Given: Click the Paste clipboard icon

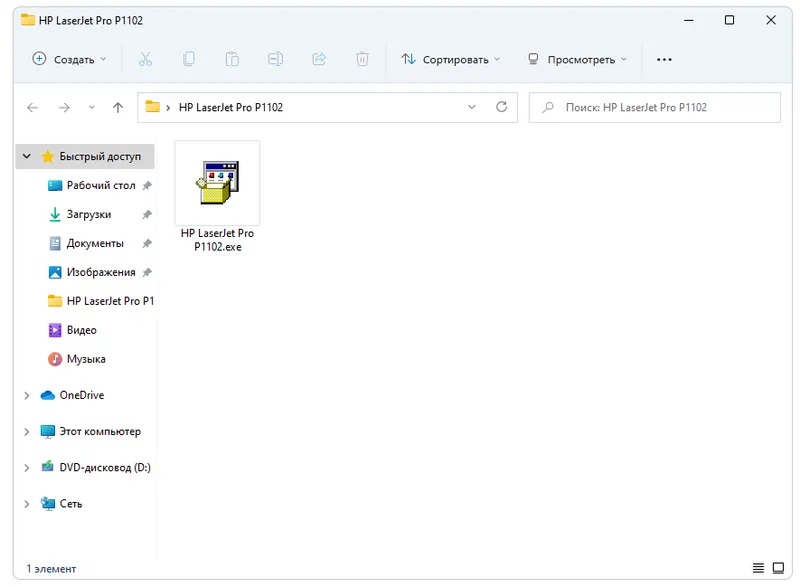Looking at the screenshot, I should click(x=232, y=59).
